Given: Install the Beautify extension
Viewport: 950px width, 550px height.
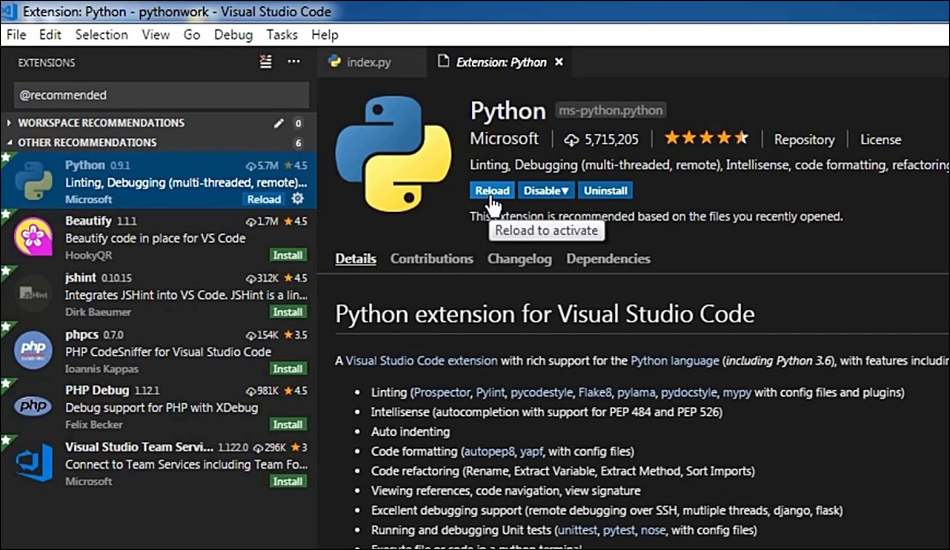Looking at the screenshot, I should pyautogui.click(x=288, y=255).
